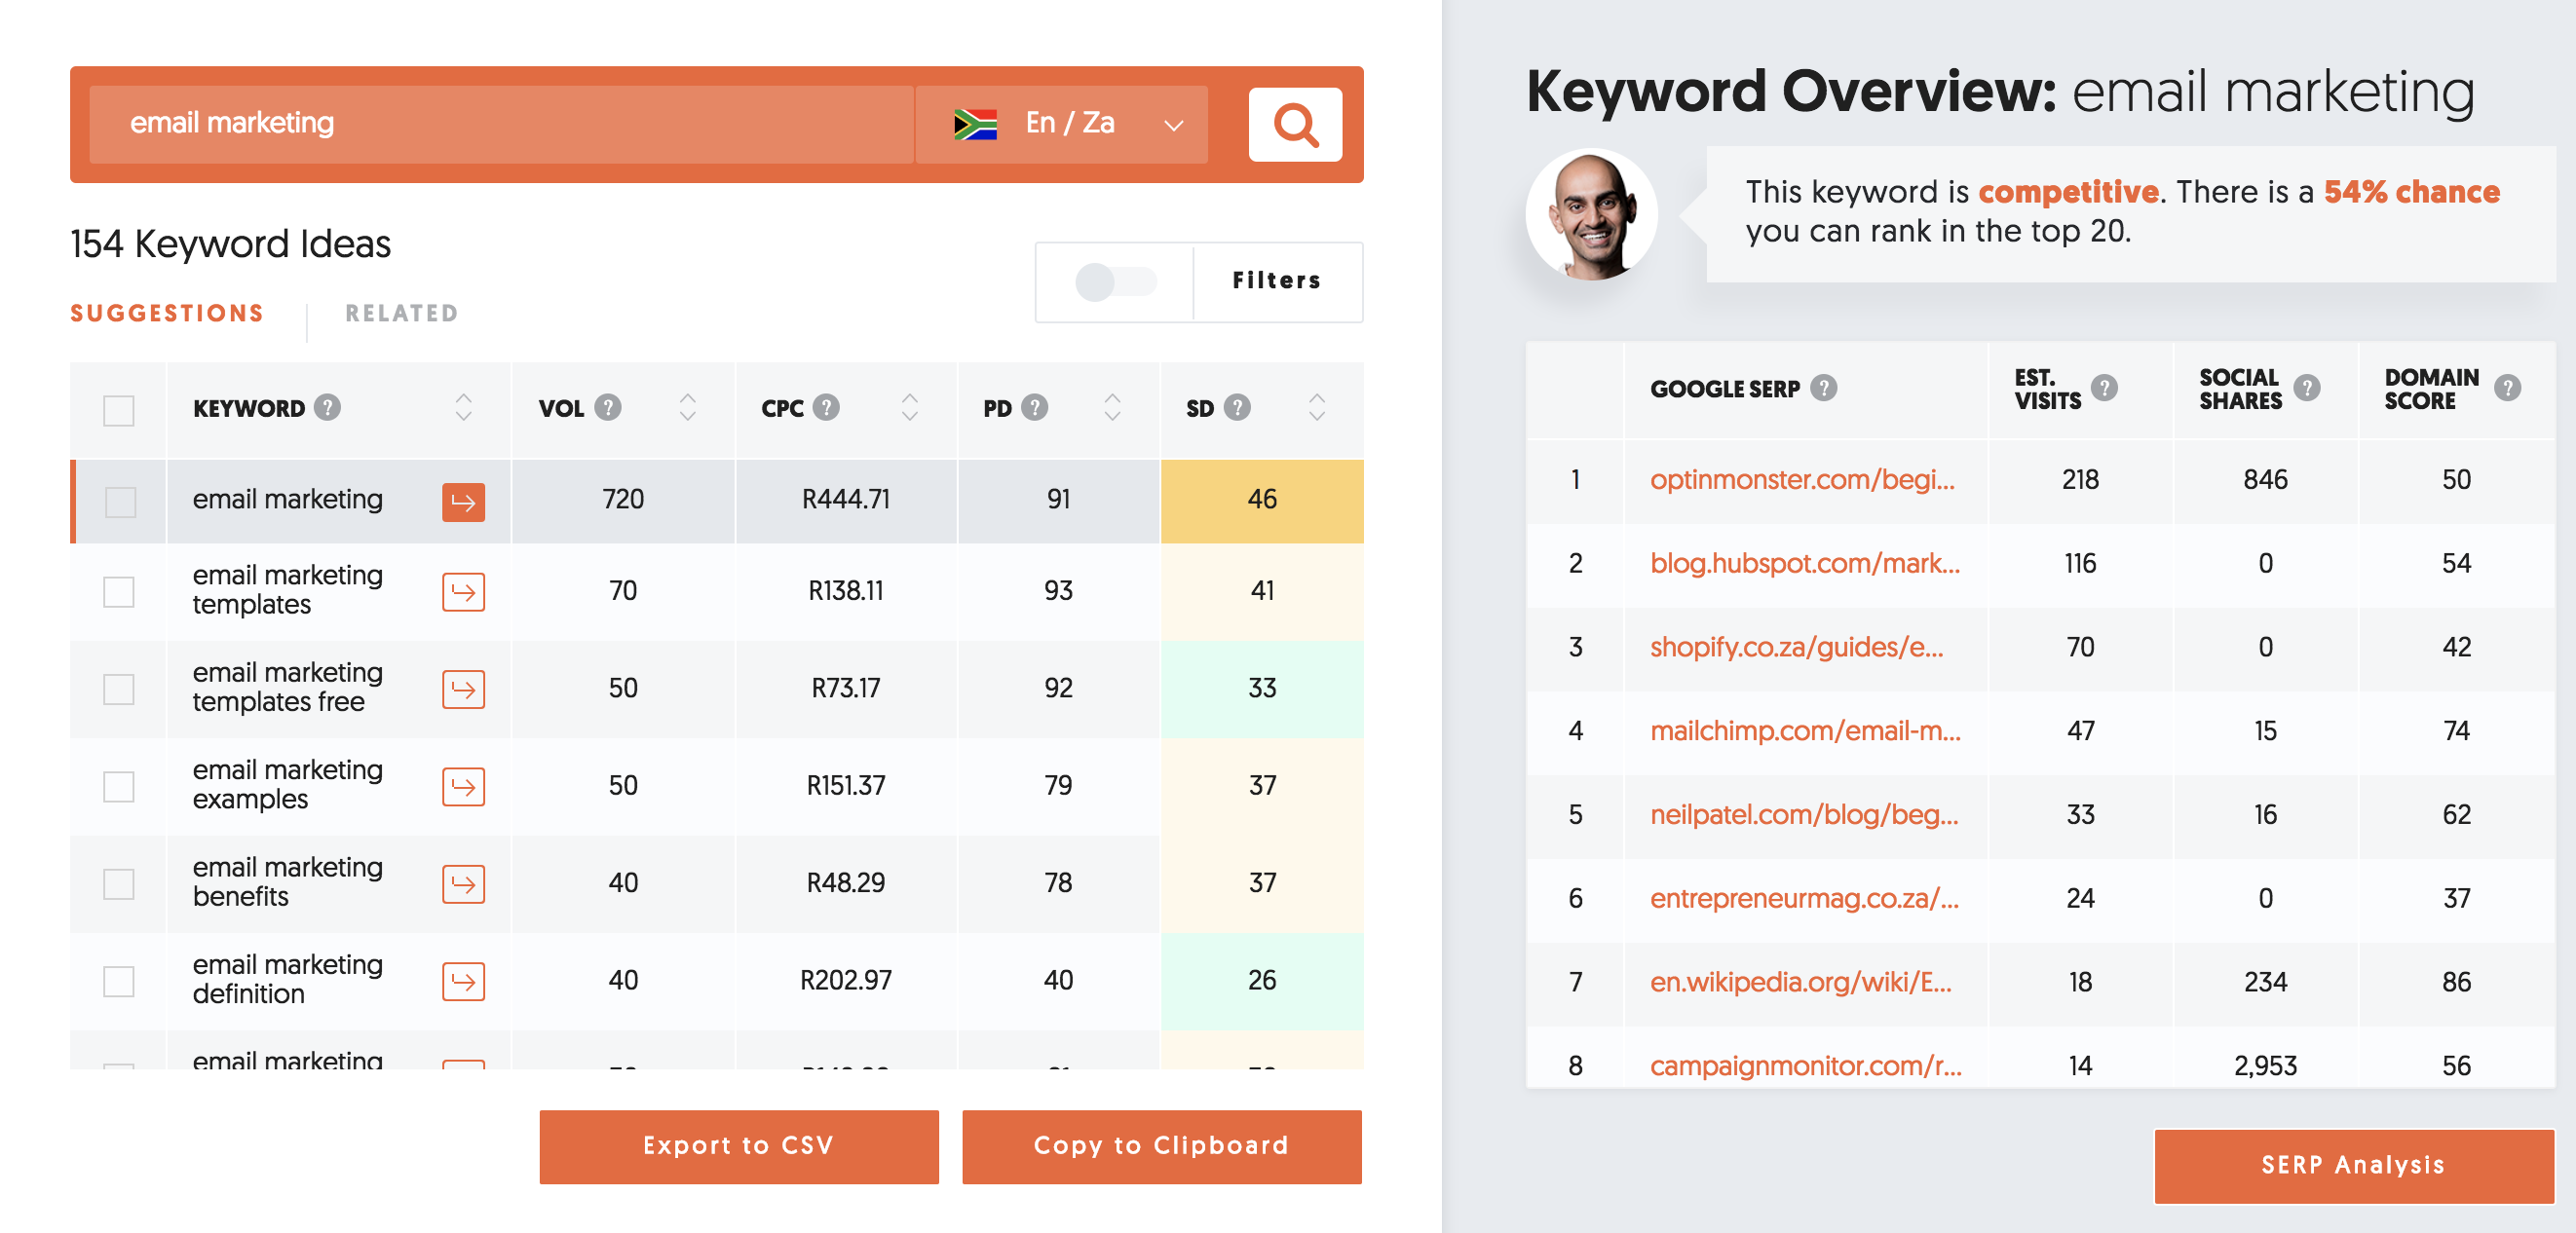The image size is (2576, 1233).
Task: Click CPC column help icon
Action: (x=826, y=407)
